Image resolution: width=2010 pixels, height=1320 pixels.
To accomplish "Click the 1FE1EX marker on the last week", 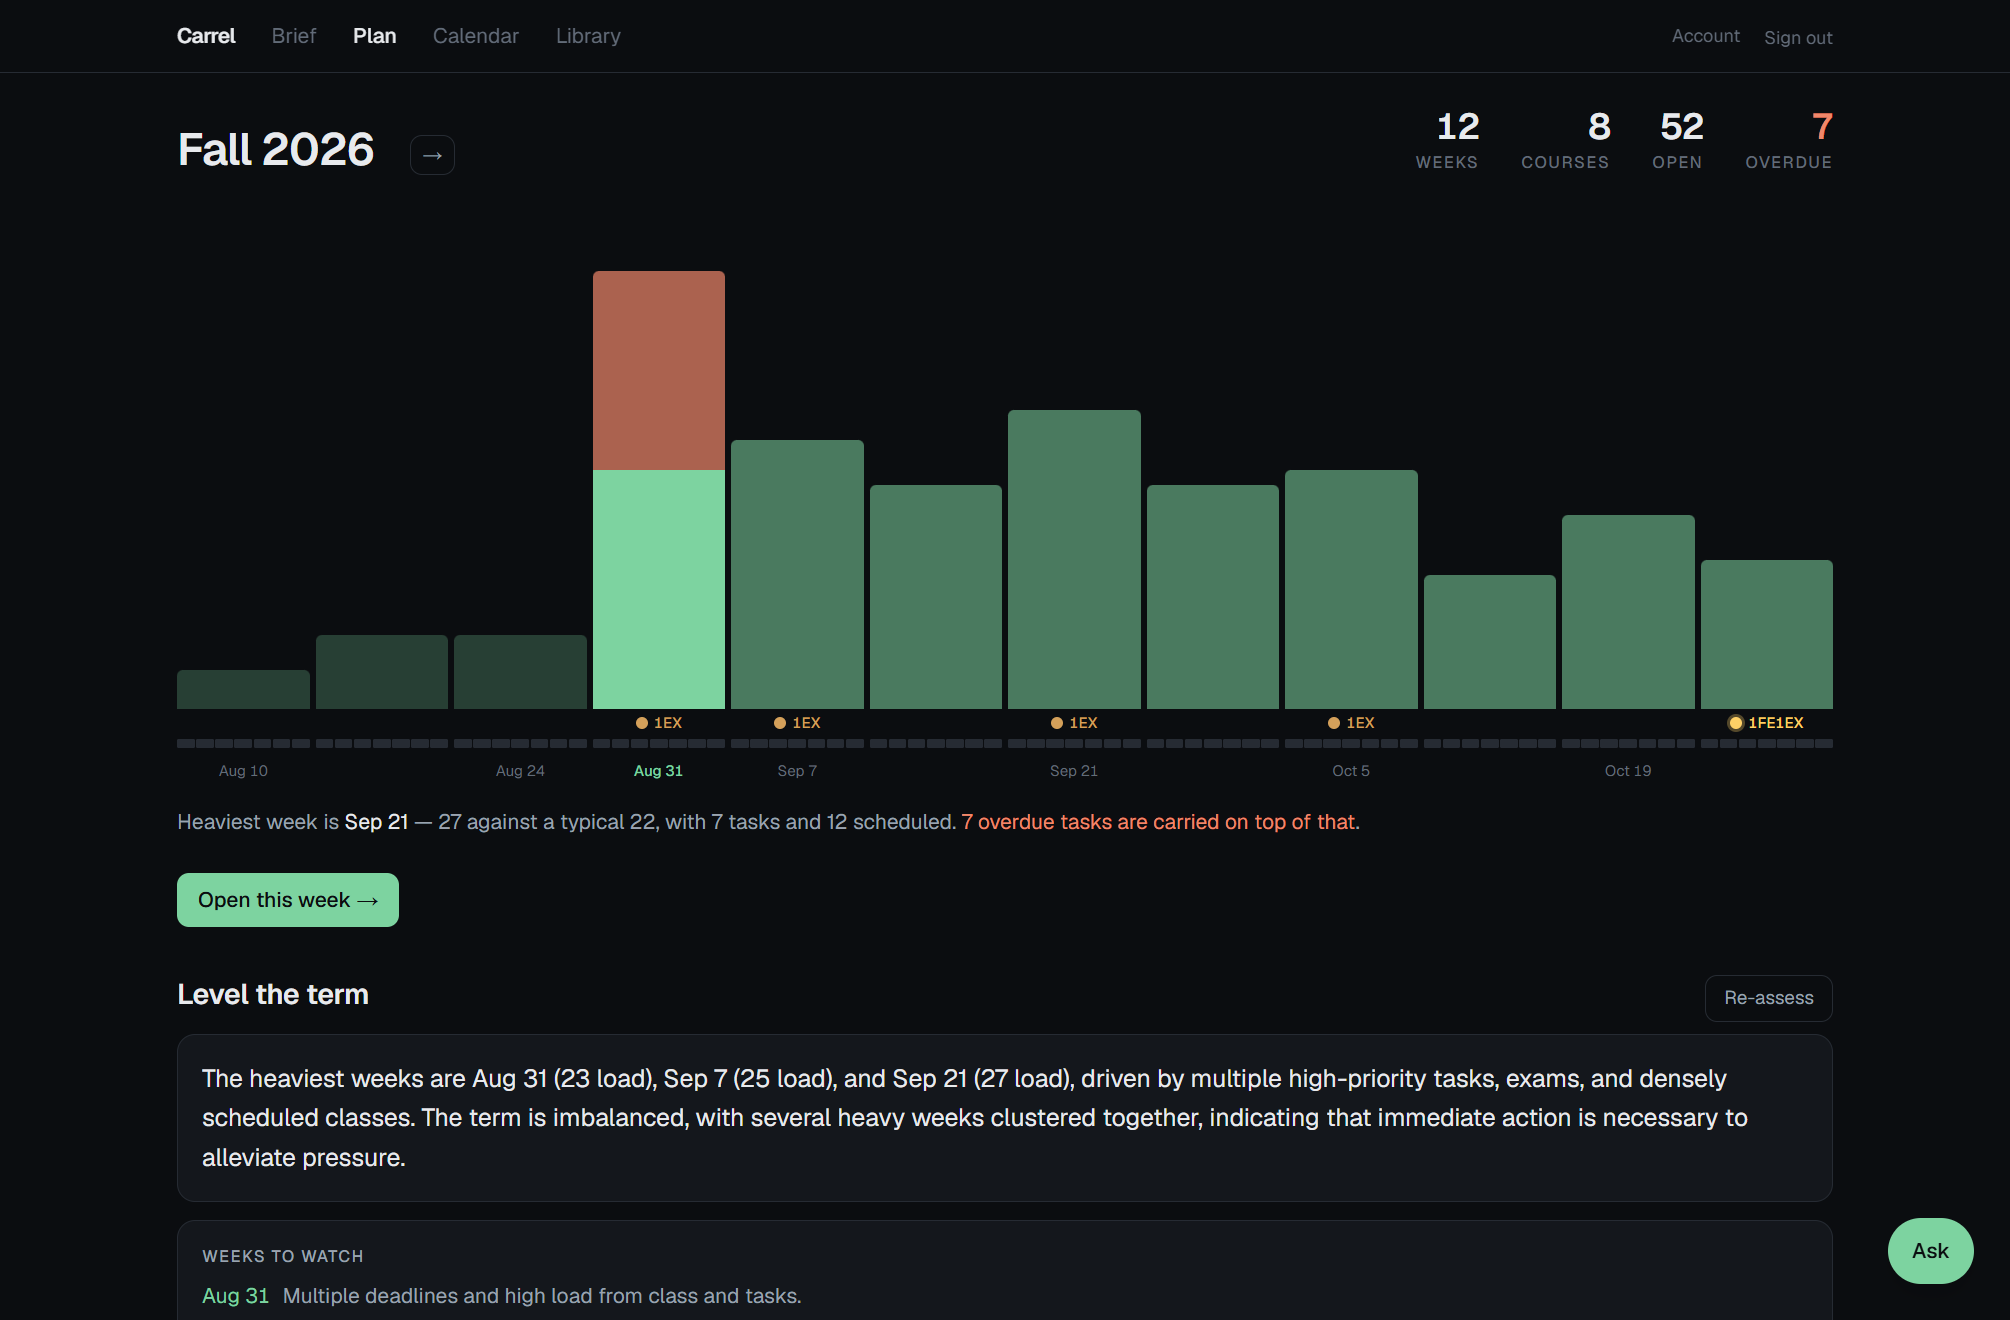I will [x=1766, y=723].
